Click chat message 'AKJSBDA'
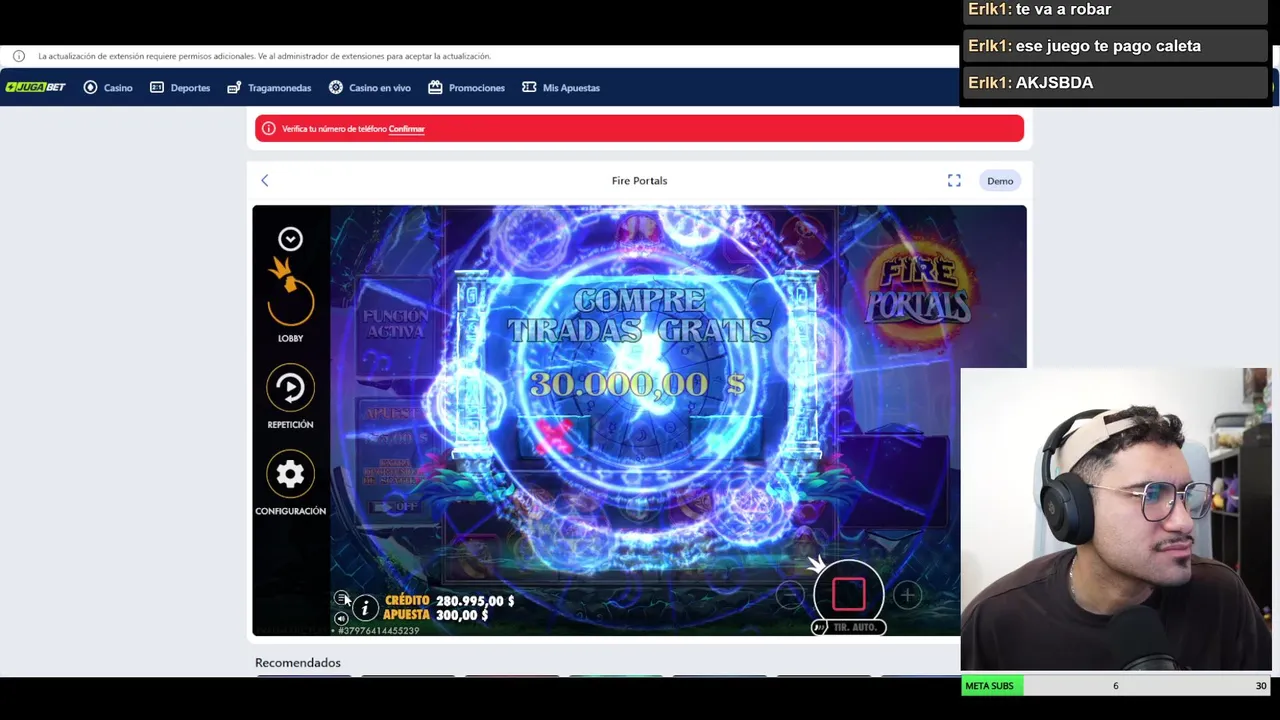This screenshot has width=1280, height=720. 1115,83
